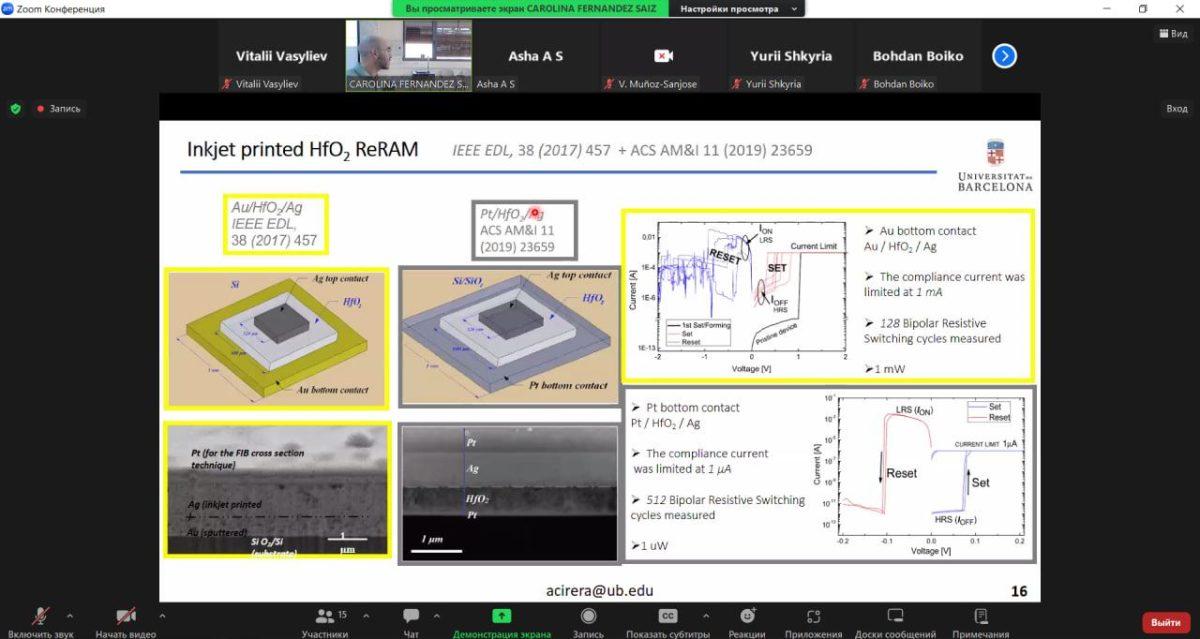Viewport: 1200px width, 639px height.
Task: Click the Вход button at right
Action: click(1176, 108)
